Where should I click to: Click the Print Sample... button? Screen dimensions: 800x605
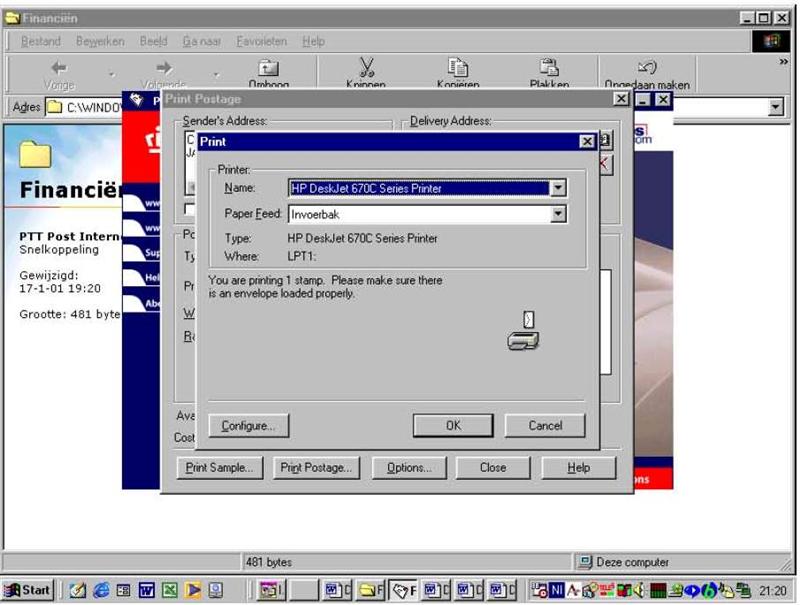tap(220, 468)
